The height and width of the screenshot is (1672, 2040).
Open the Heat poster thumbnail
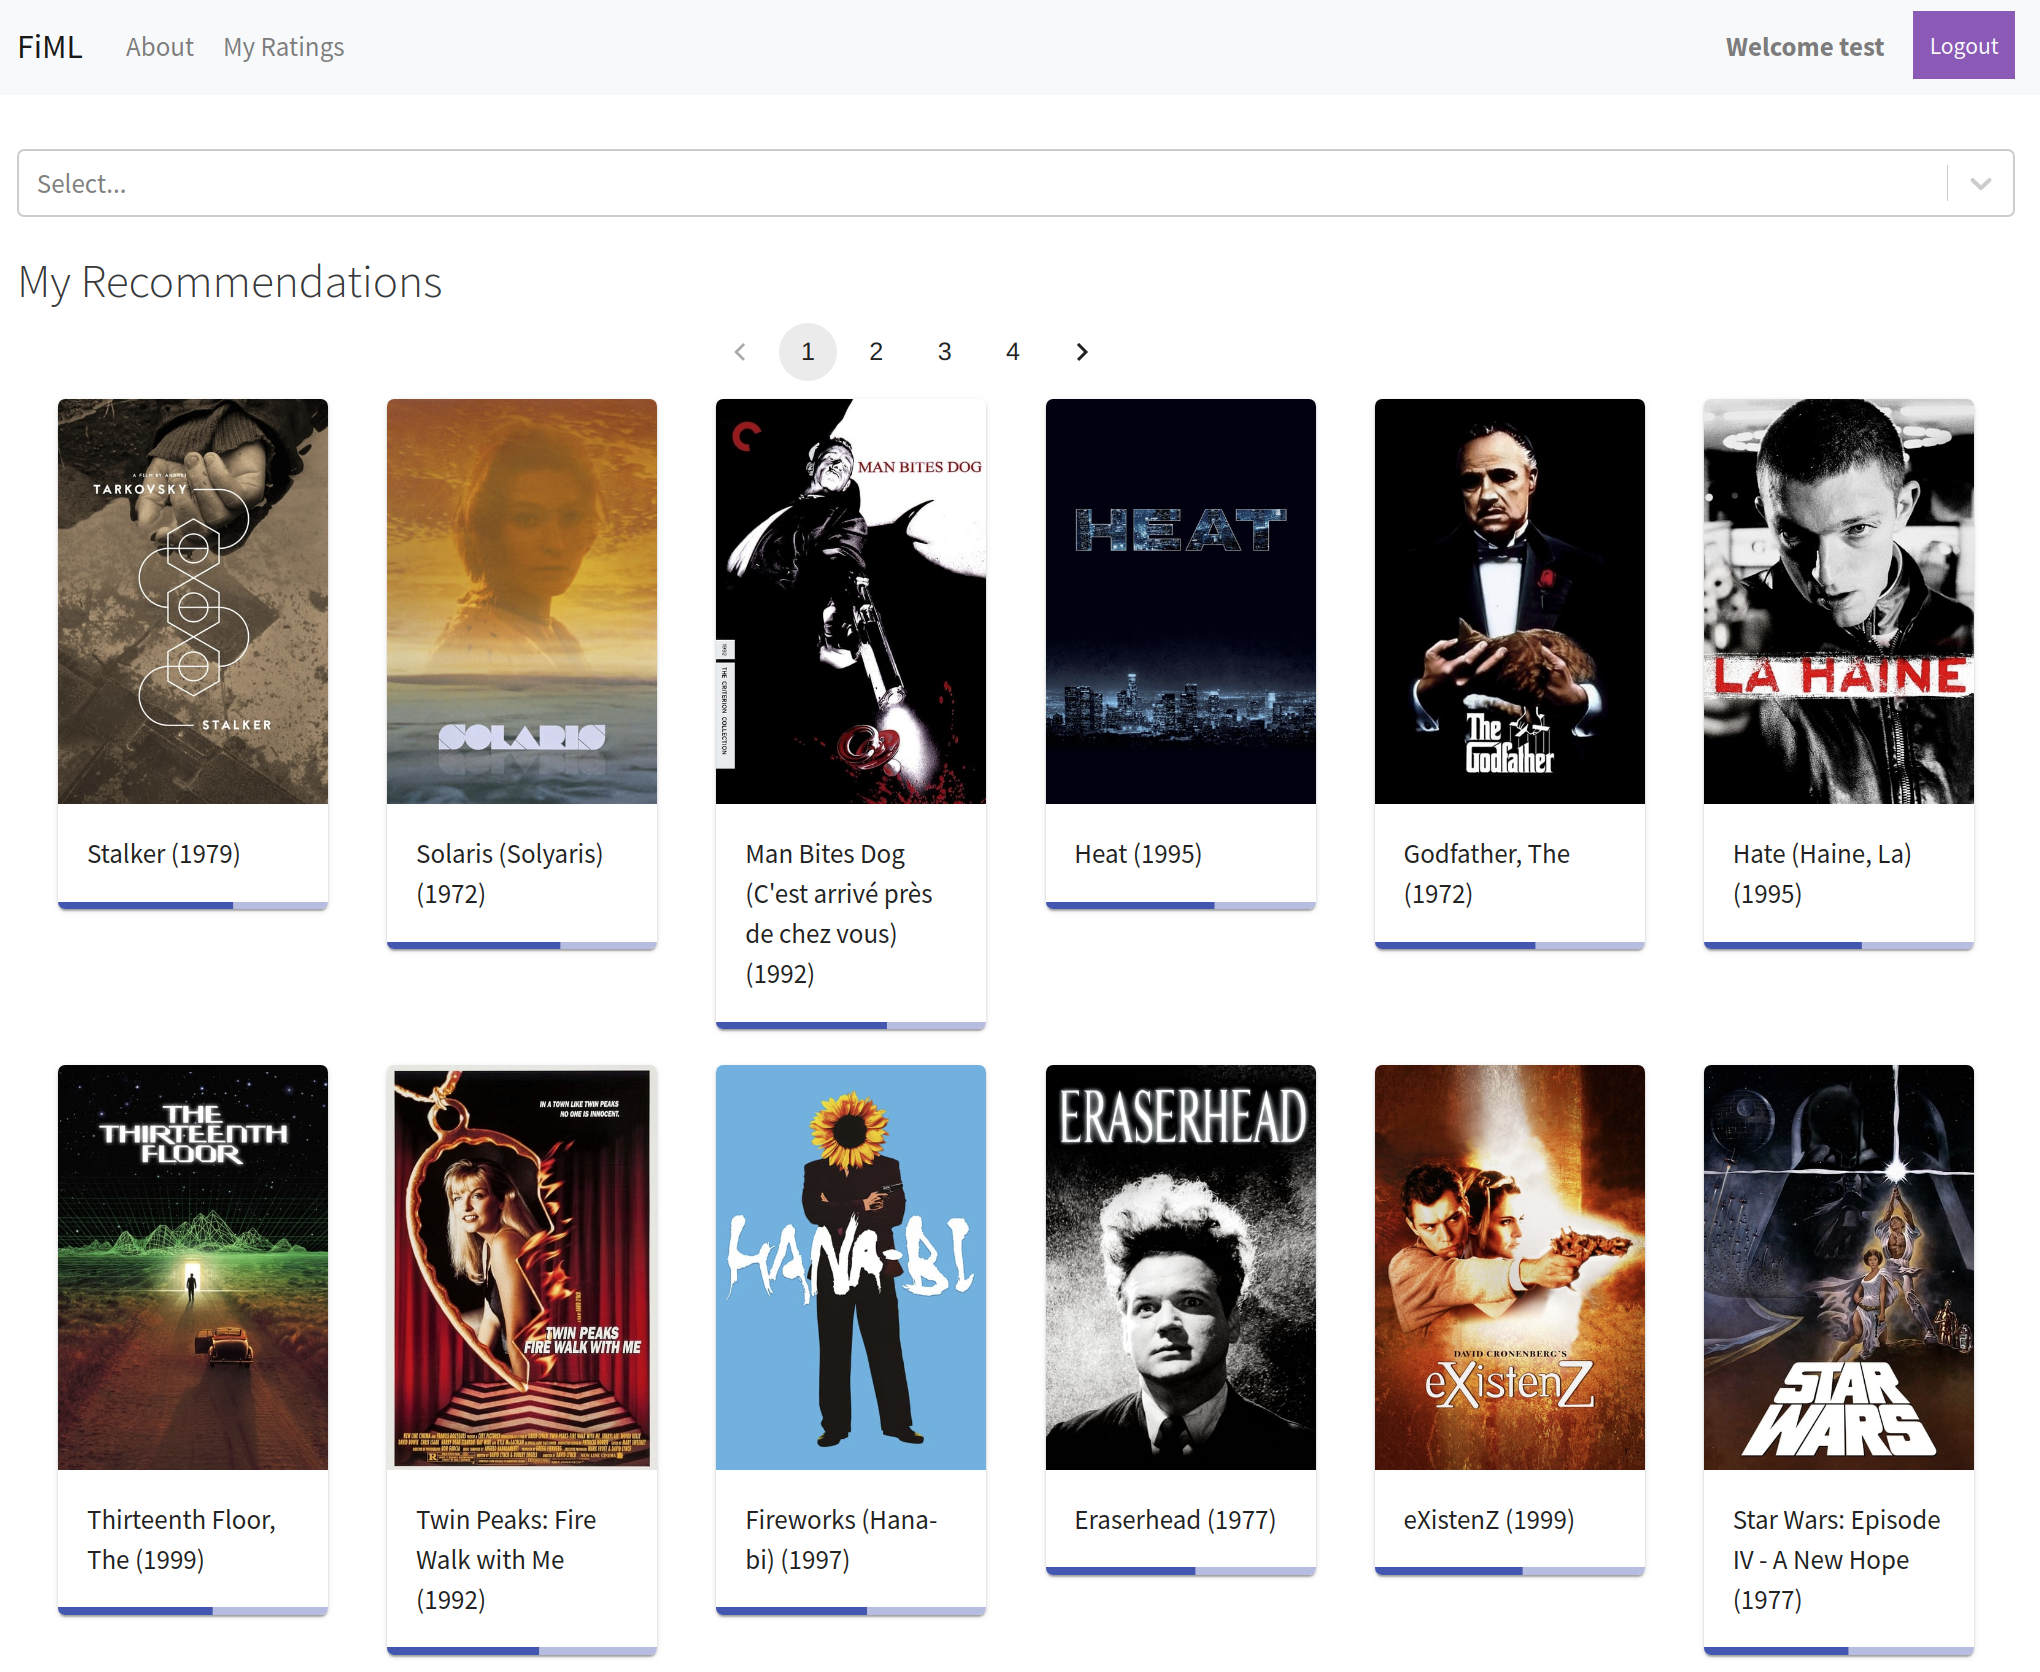[1180, 601]
